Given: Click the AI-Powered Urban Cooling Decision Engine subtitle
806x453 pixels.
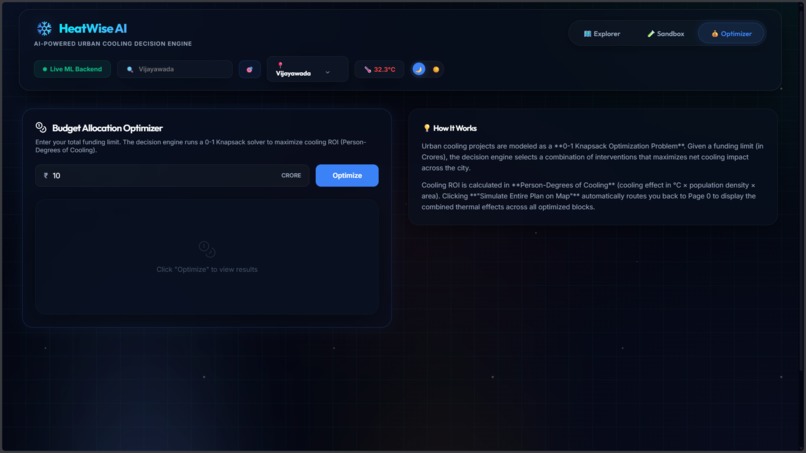Looking at the screenshot, I should [x=113, y=44].
